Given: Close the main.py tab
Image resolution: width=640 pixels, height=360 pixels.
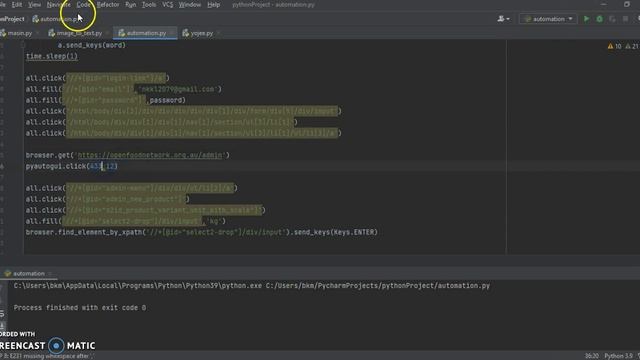Looking at the screenshot, I should pos(38,33).
